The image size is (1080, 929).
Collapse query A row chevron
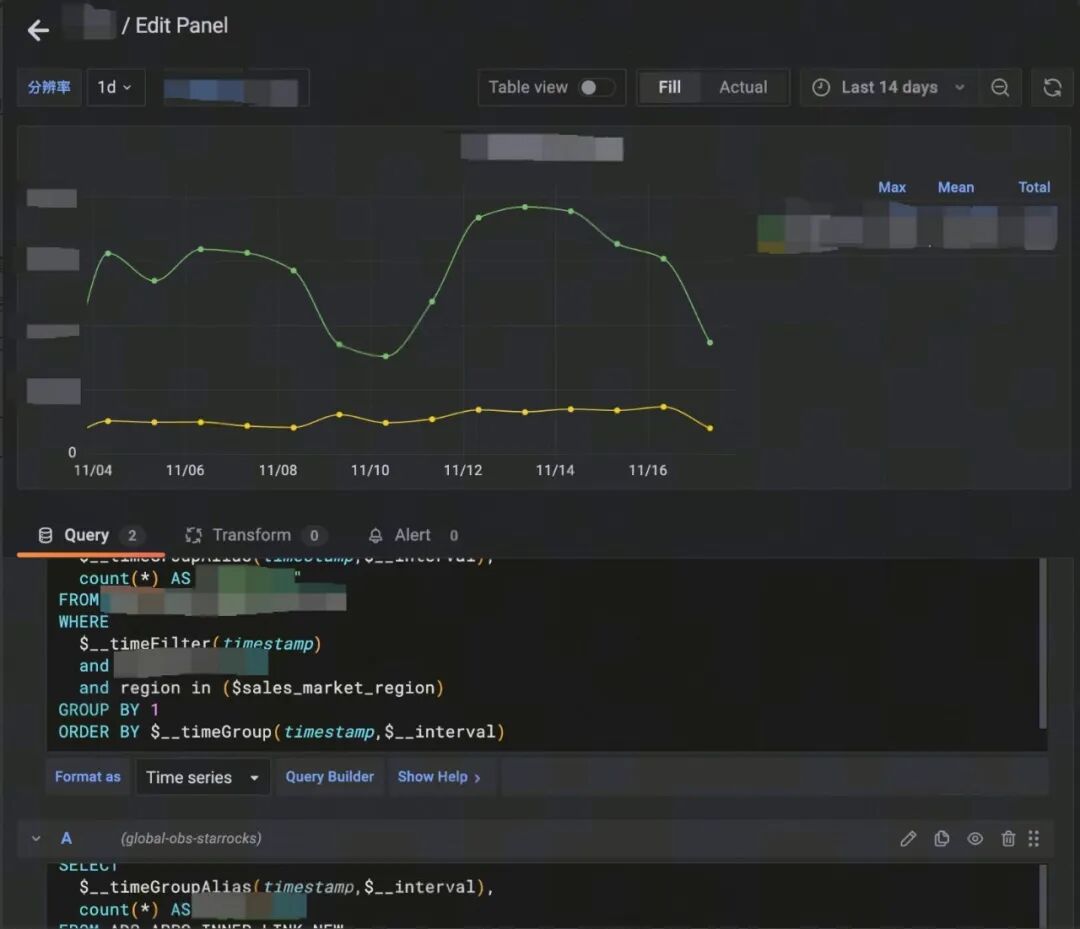click(x=36, y=838)
